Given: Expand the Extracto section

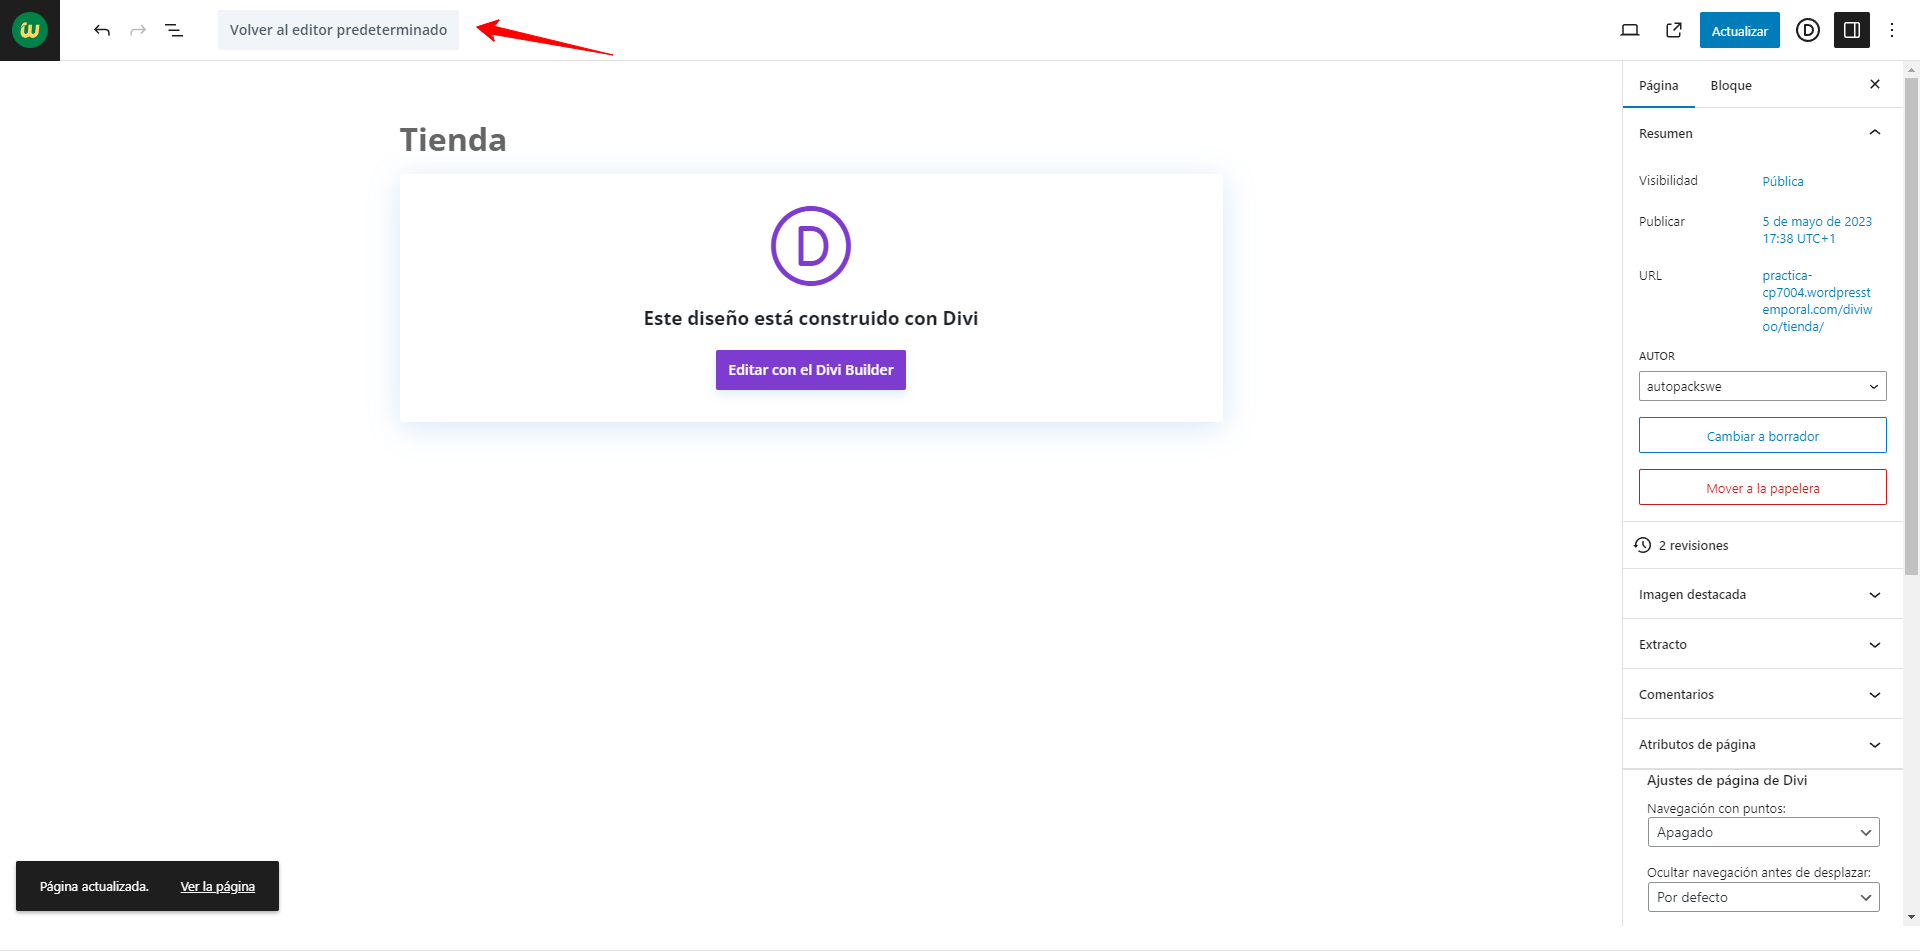Looking at the screenshot, I should pyautogui.click(x=1763, y=644).
